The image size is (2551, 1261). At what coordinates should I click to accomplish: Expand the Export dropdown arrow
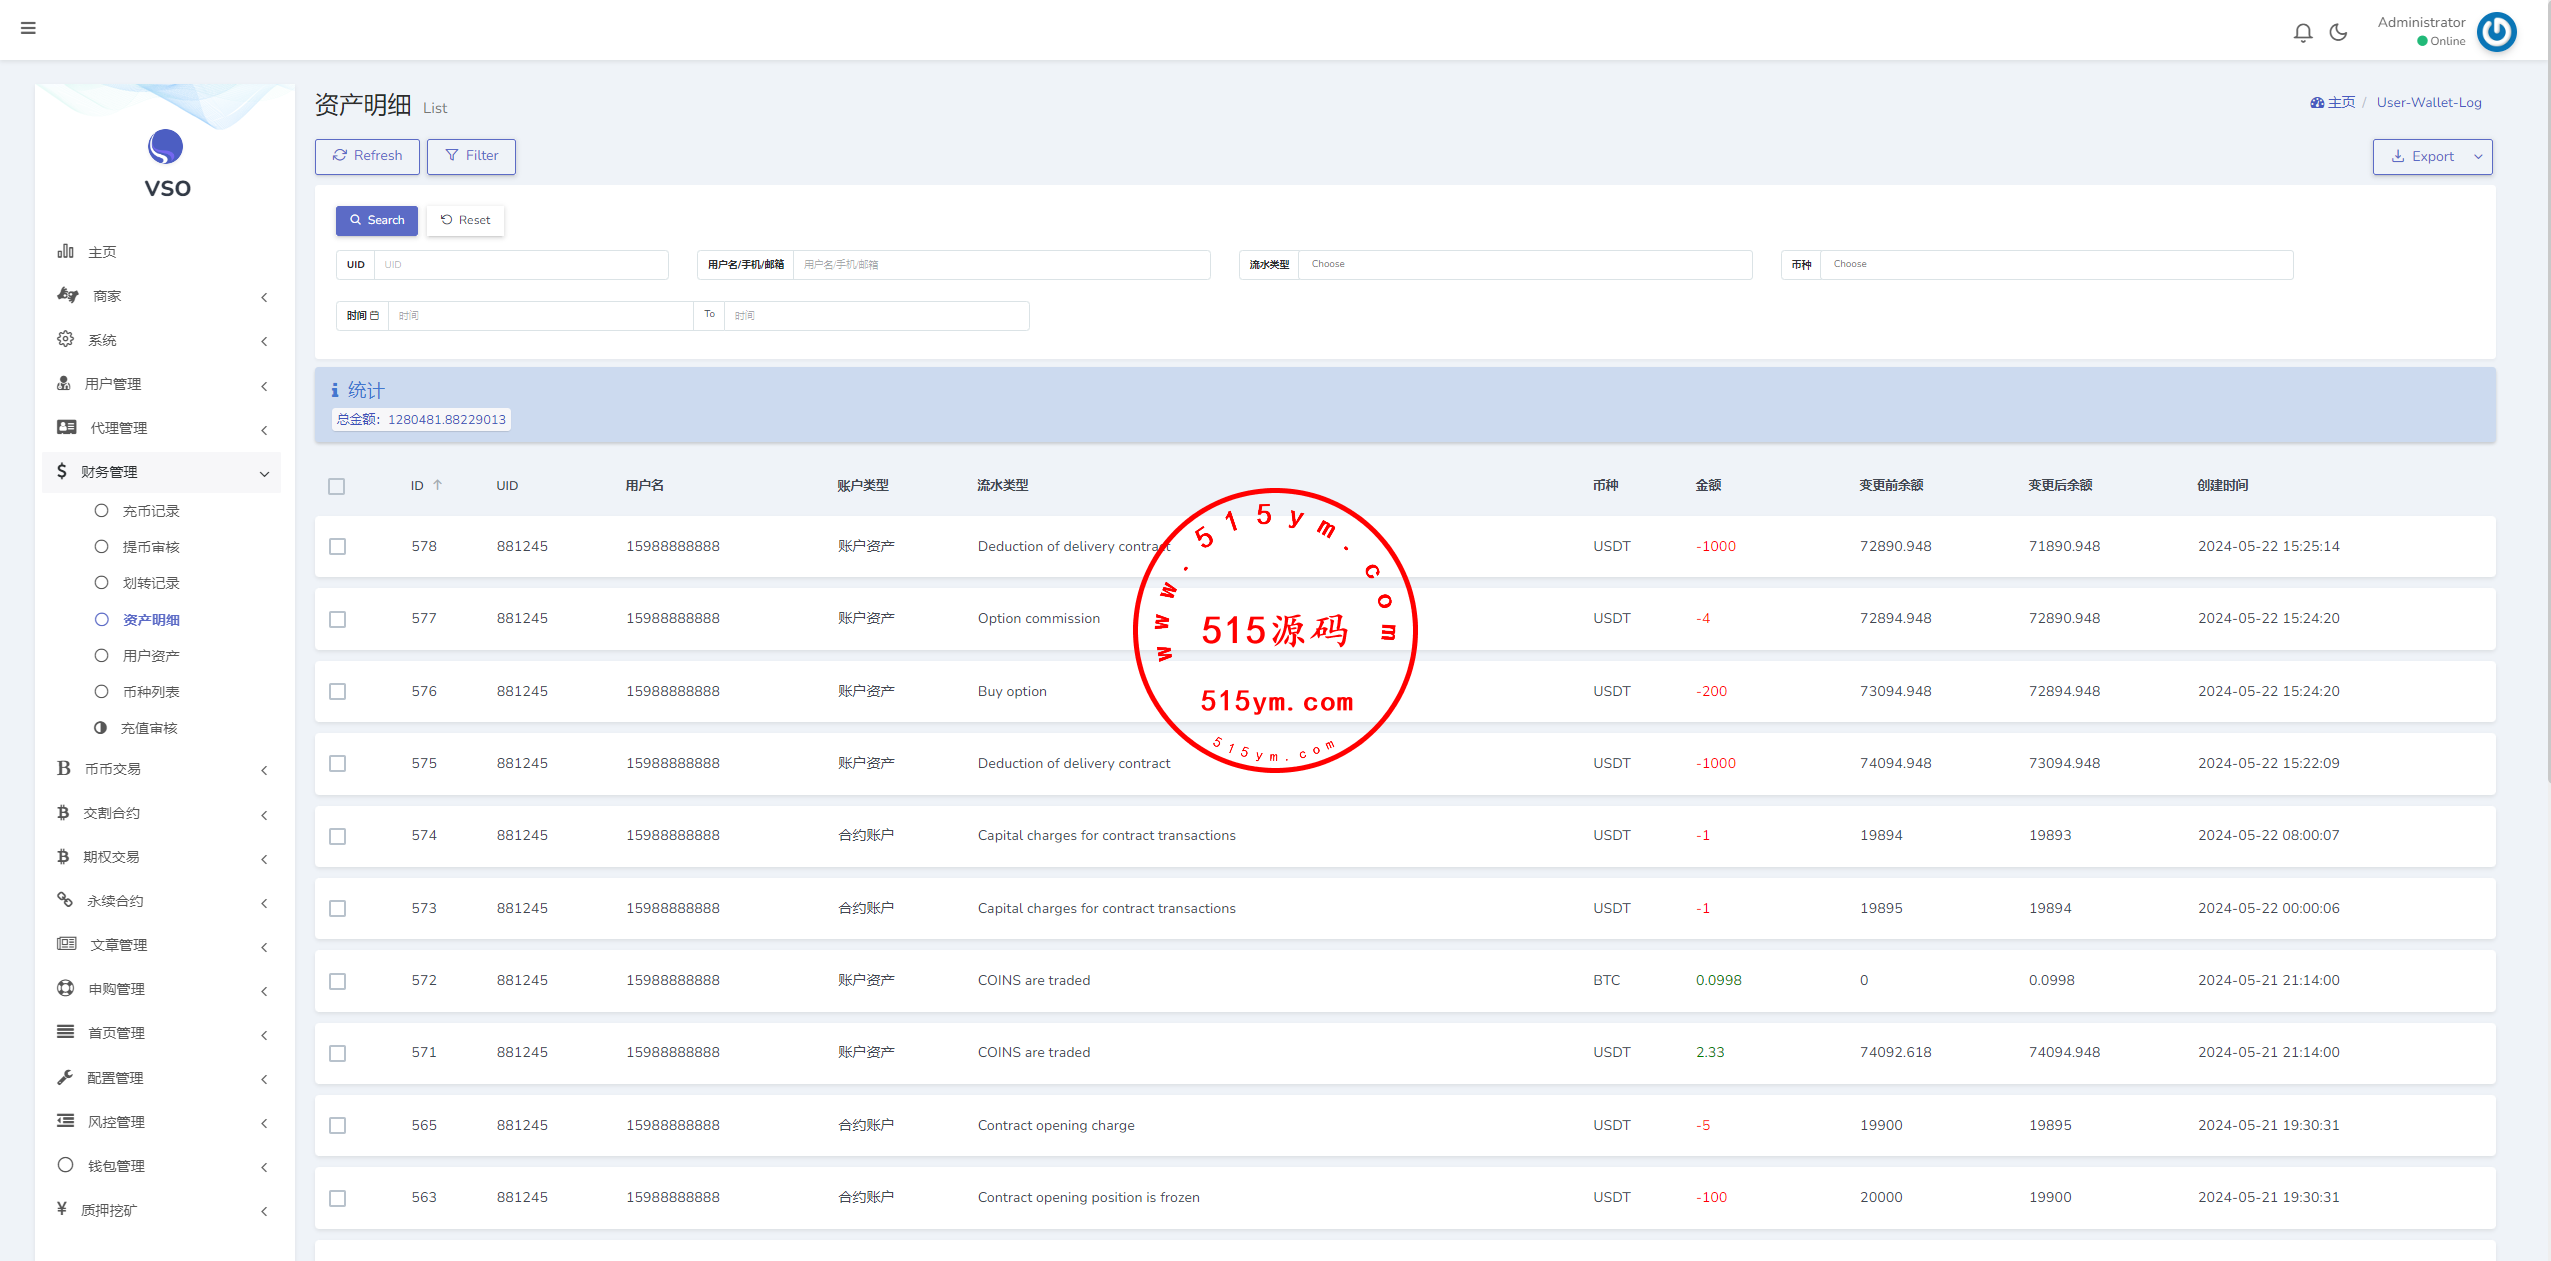(x=2478, y=157)
